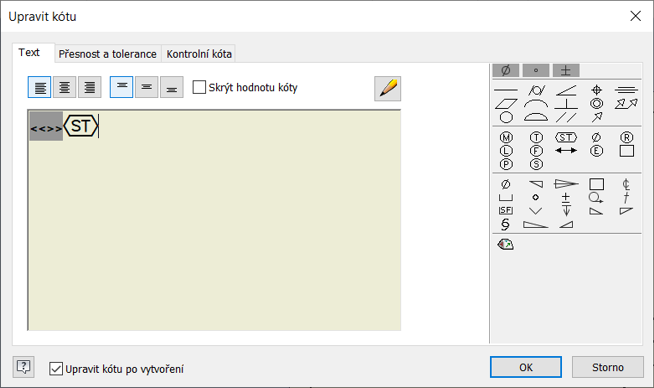The image size is (654, 388).
Task: Insert the circled F modifier
Action: (536, 151)
